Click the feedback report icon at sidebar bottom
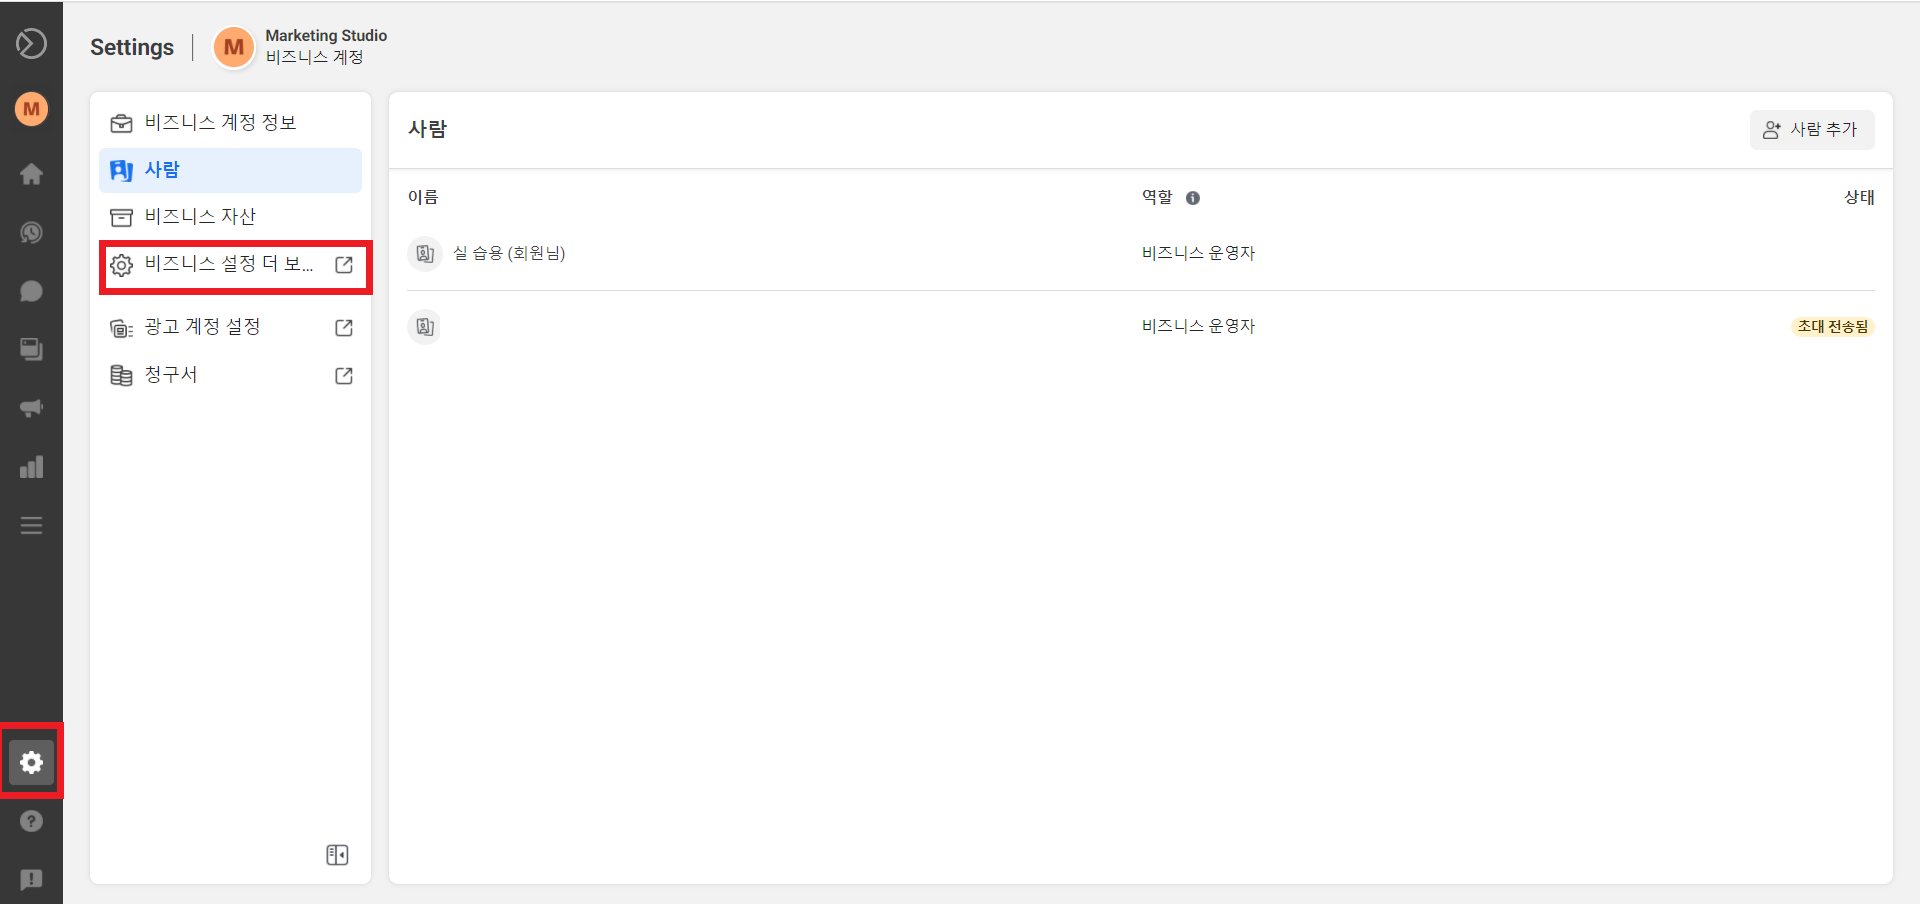This screenshot has height=904, width=1920. [31, 879]
